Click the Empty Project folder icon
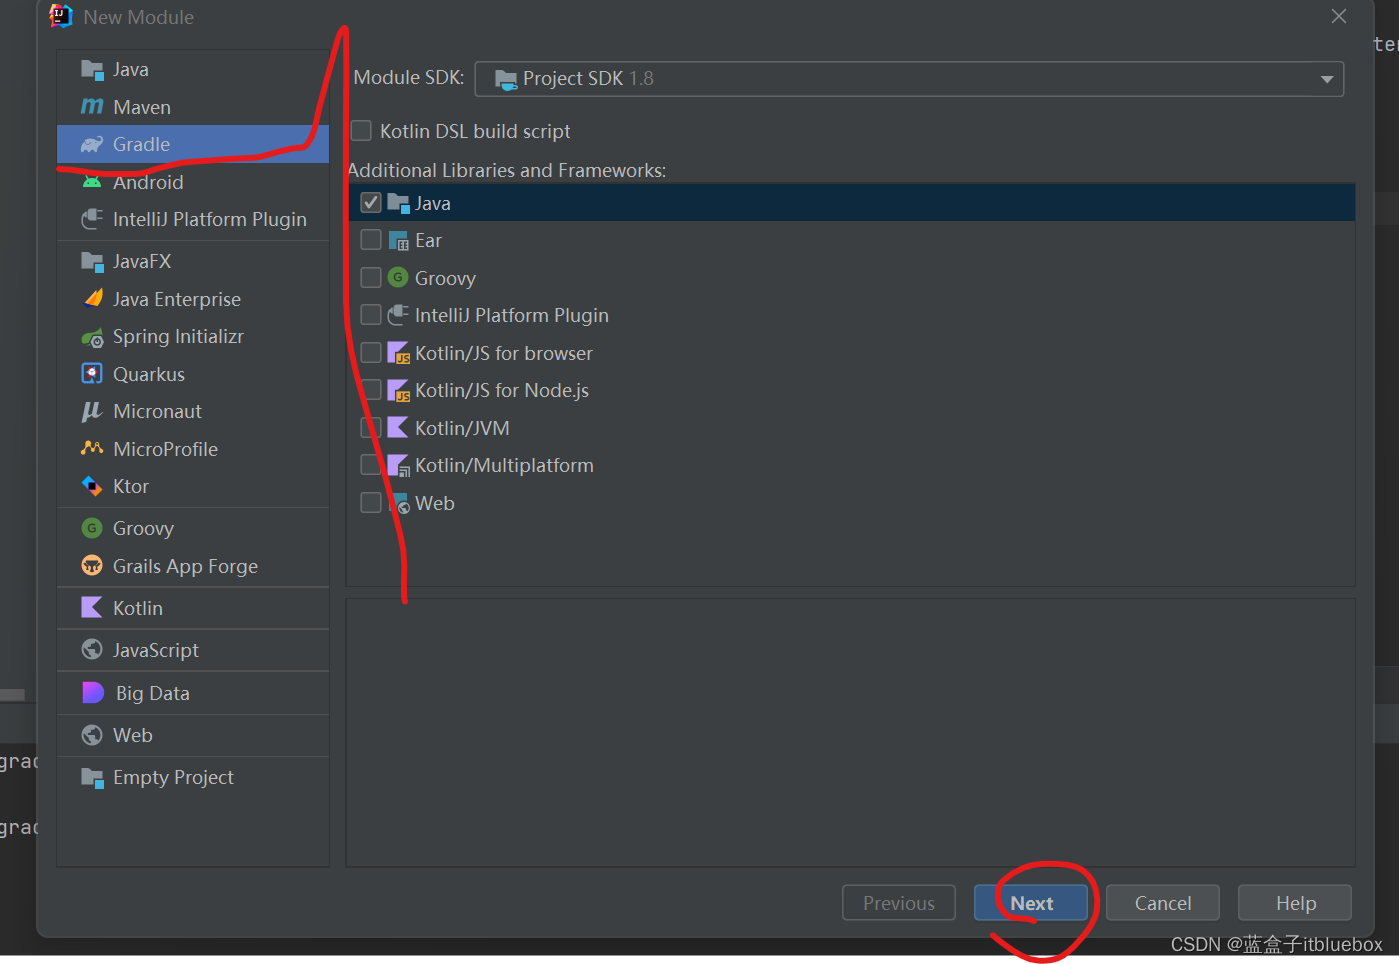Viewport: 1399px width, 964px height. pos(92,778)
